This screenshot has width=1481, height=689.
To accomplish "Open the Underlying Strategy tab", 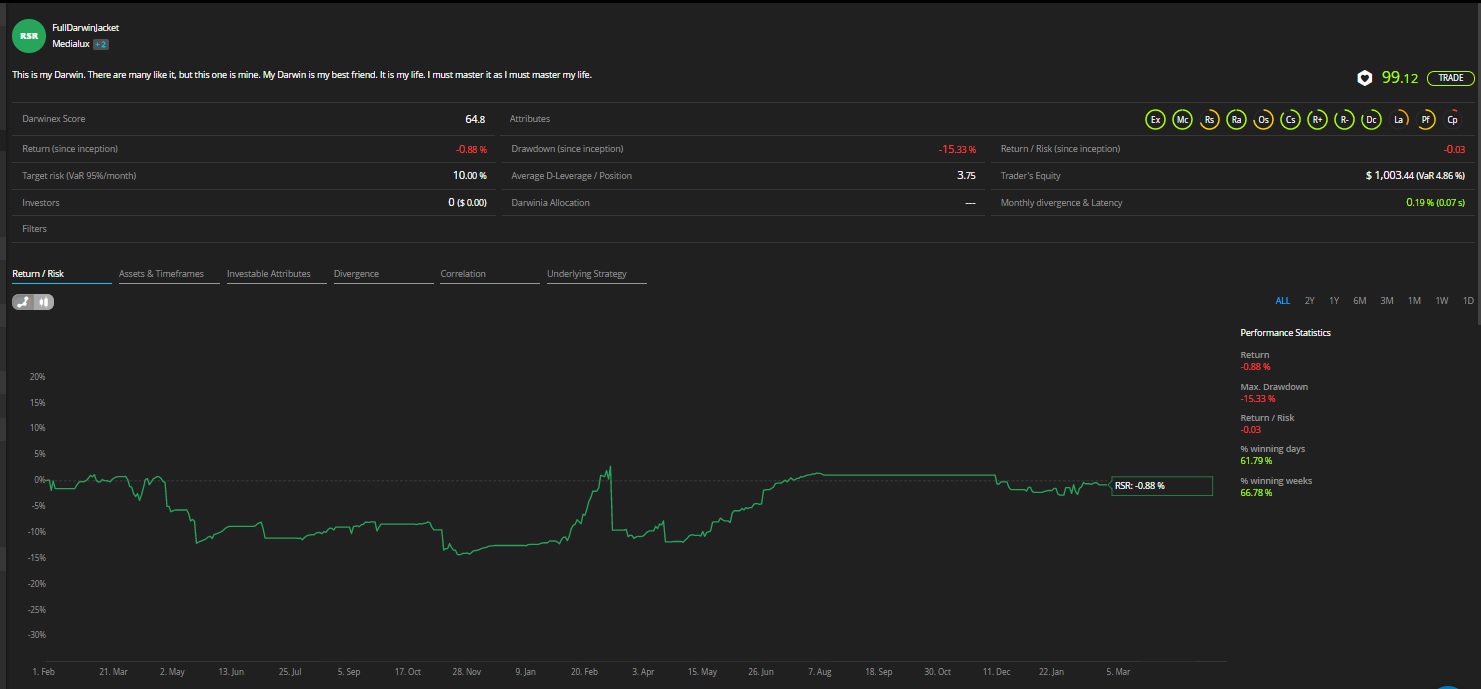I will 596,274.
